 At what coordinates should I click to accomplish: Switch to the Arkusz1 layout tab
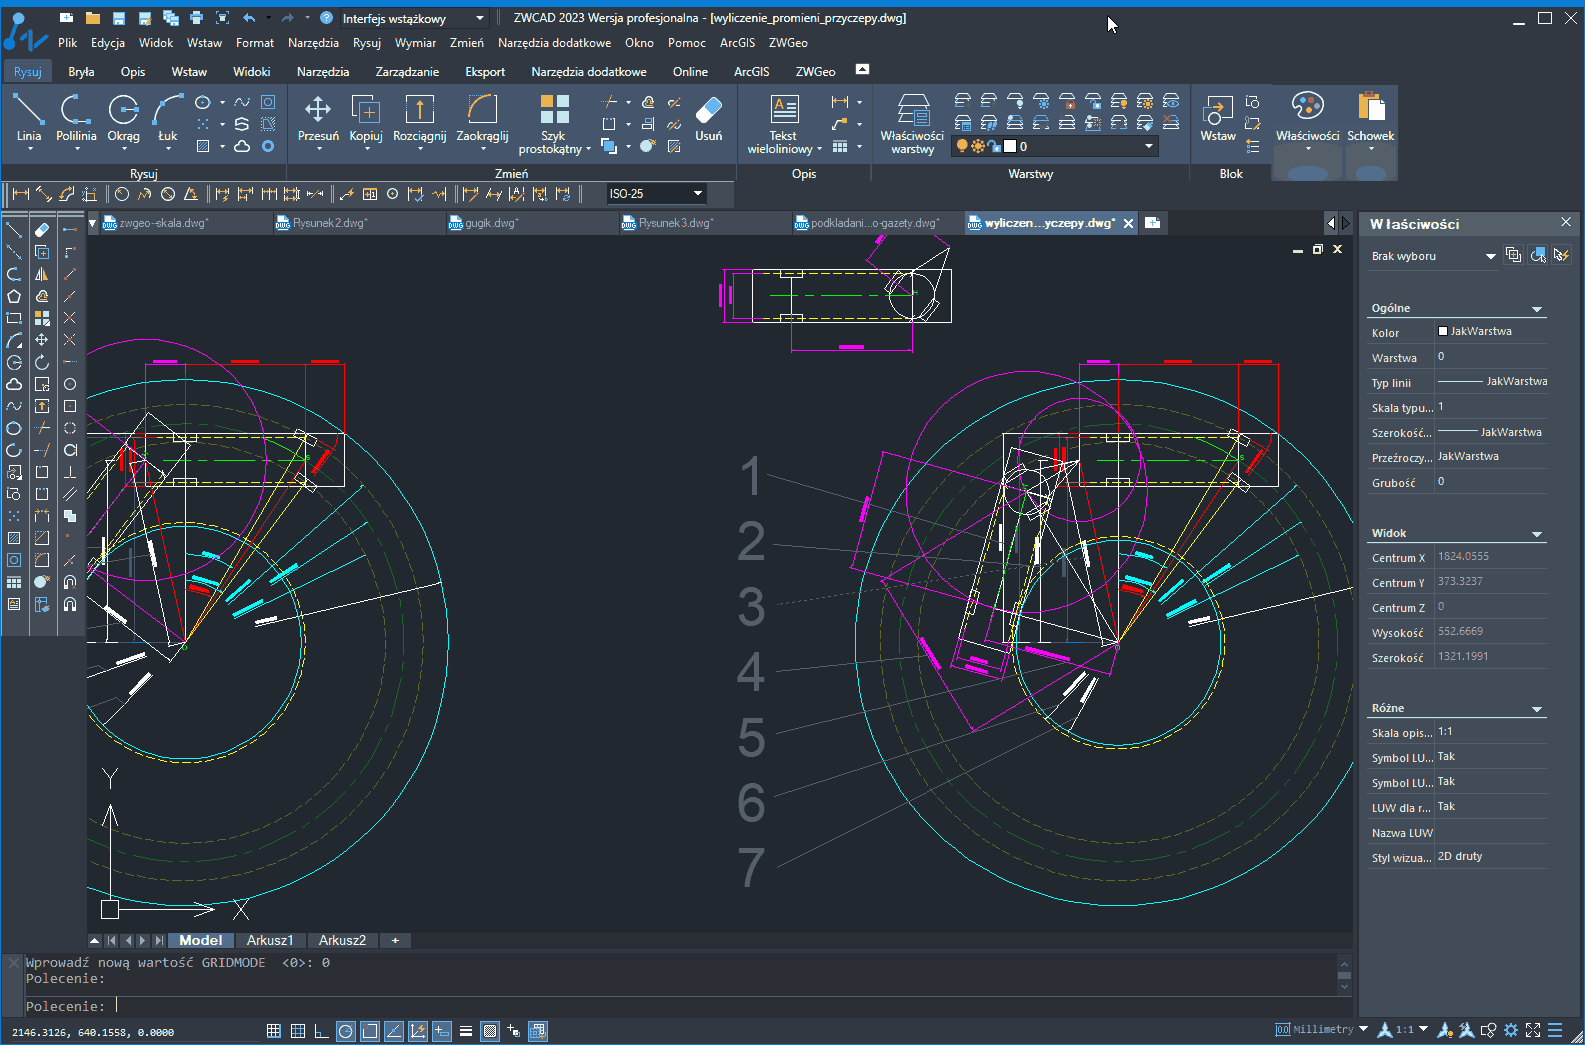pos(270,940)
